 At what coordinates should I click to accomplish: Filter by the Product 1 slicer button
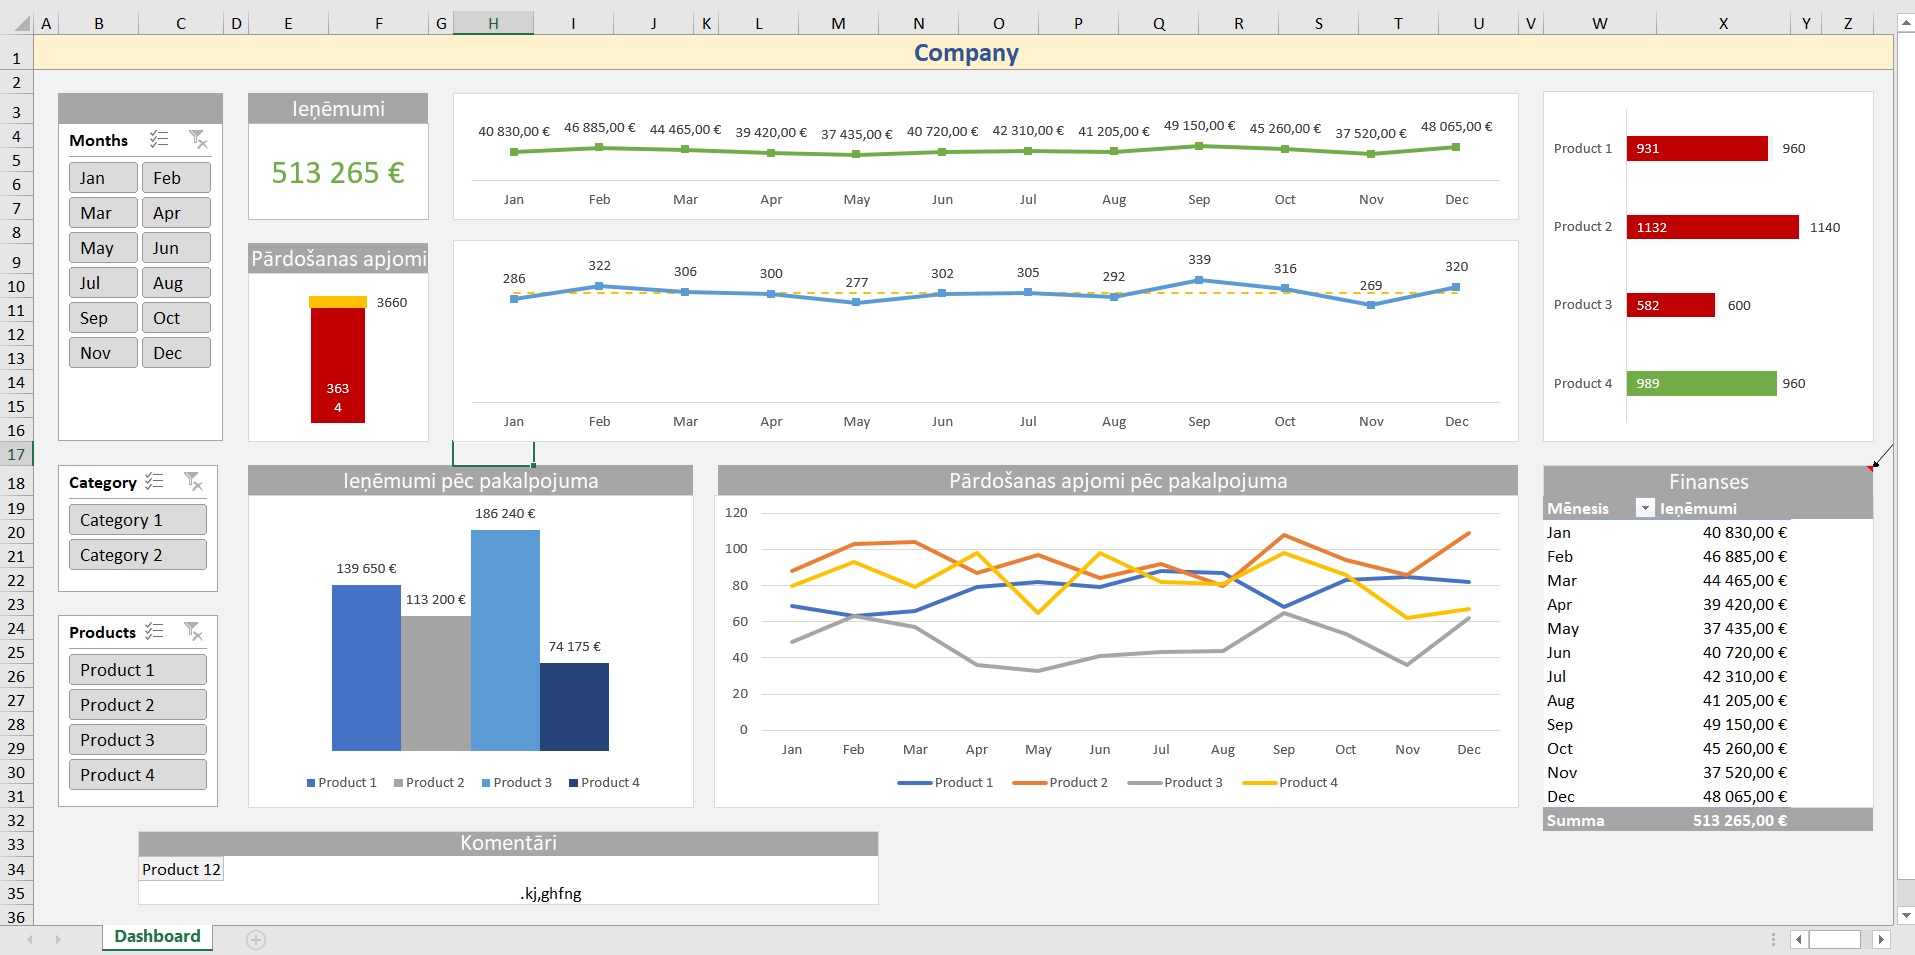(137, 670)
